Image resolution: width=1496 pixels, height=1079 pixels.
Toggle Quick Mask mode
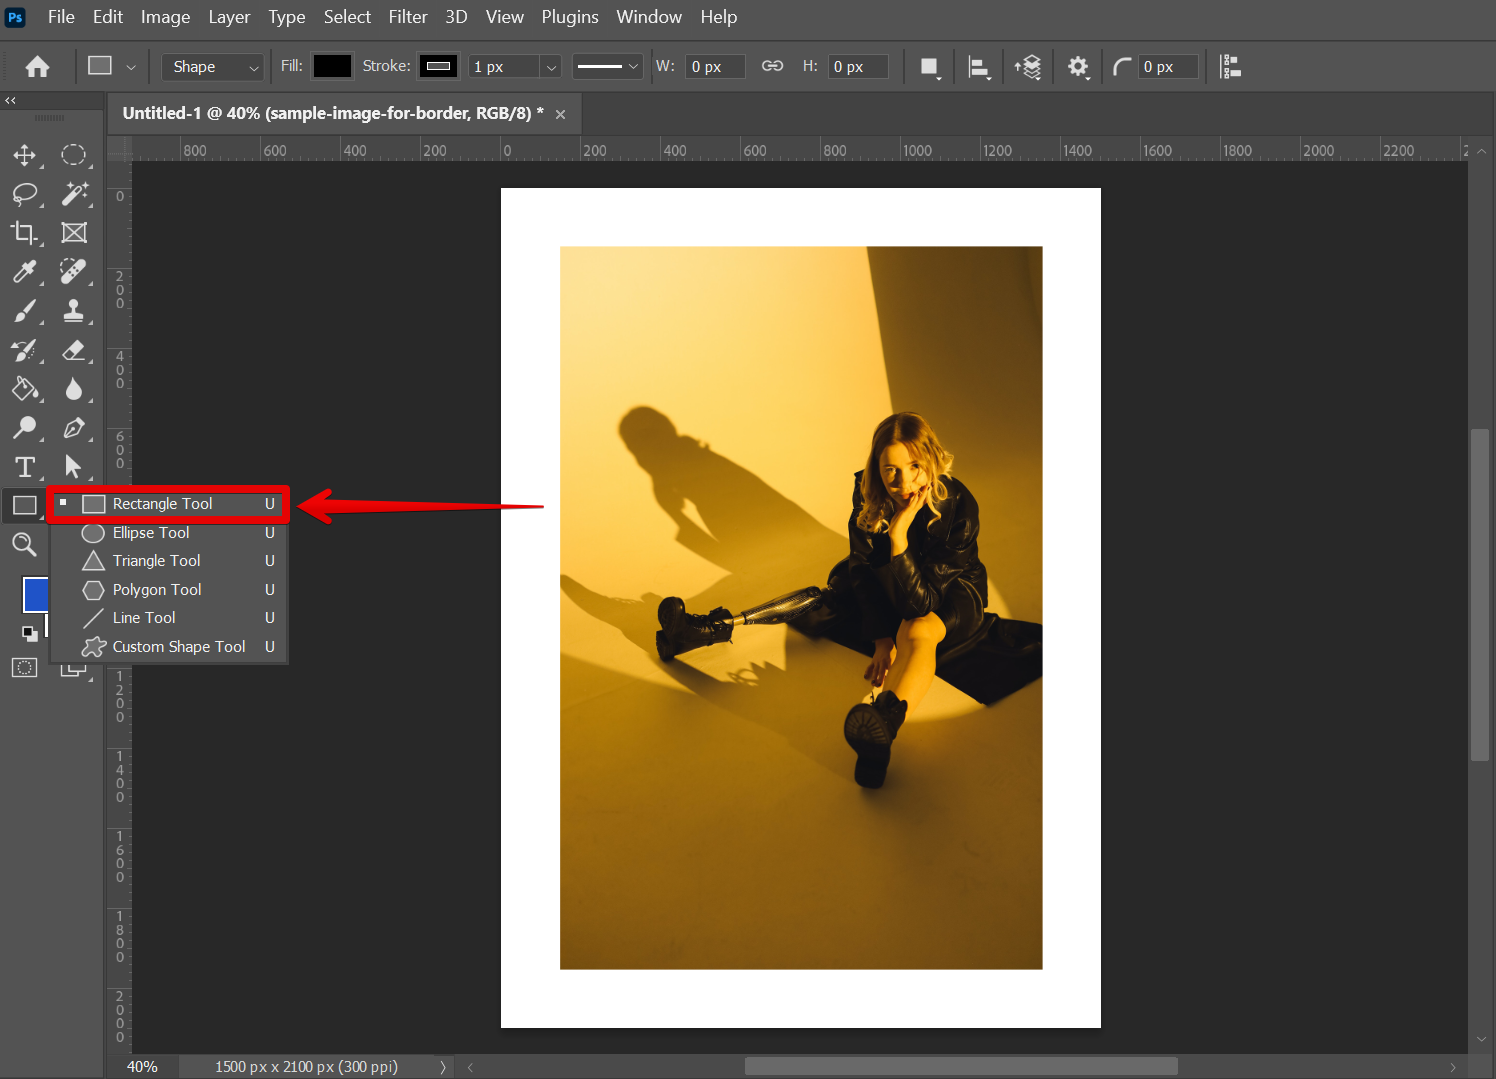[24, 668]
